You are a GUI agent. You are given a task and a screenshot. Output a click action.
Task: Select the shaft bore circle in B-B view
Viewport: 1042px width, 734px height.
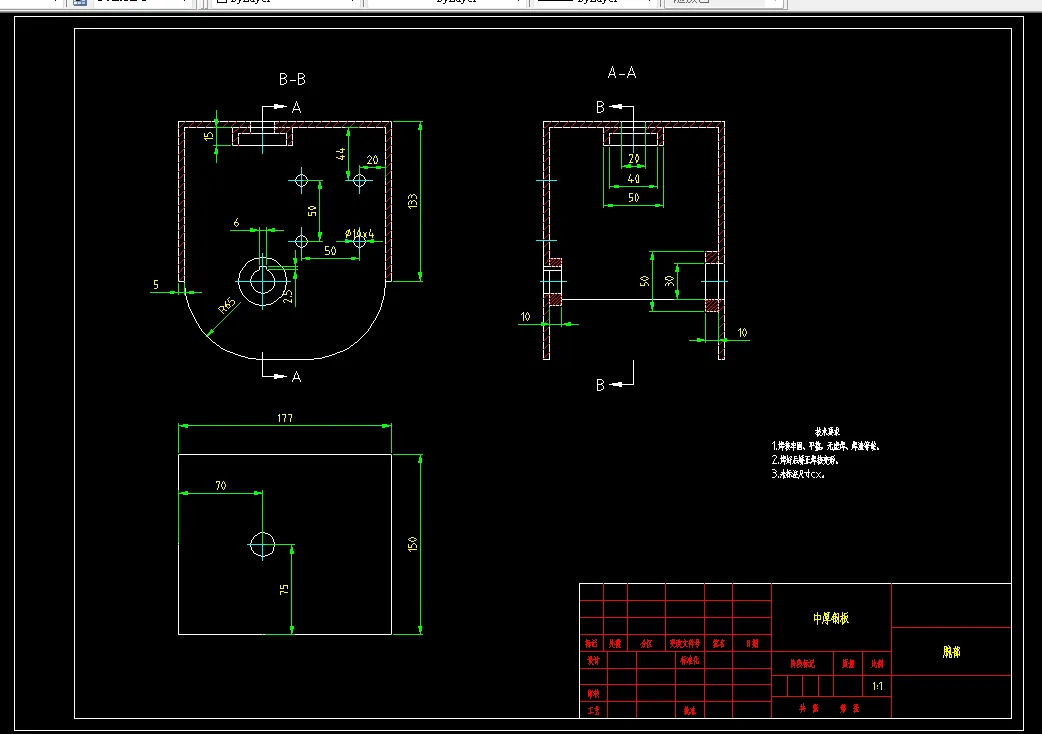[262, 282]
